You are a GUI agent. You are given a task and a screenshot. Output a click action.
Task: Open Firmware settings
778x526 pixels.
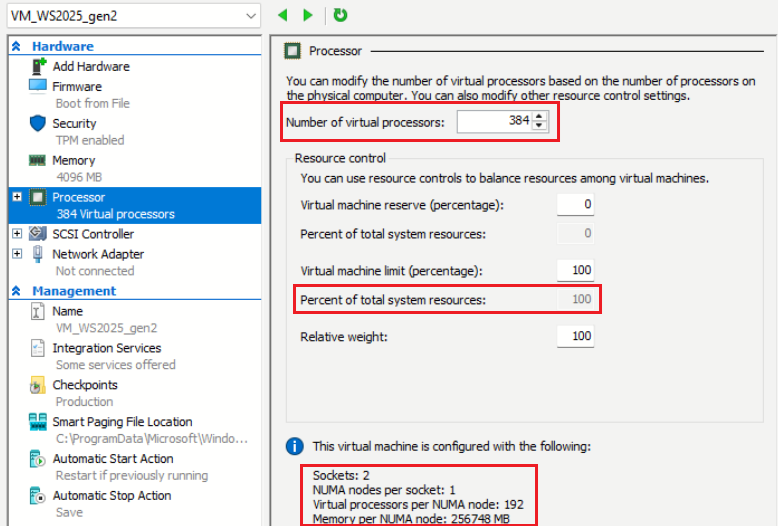77,87
